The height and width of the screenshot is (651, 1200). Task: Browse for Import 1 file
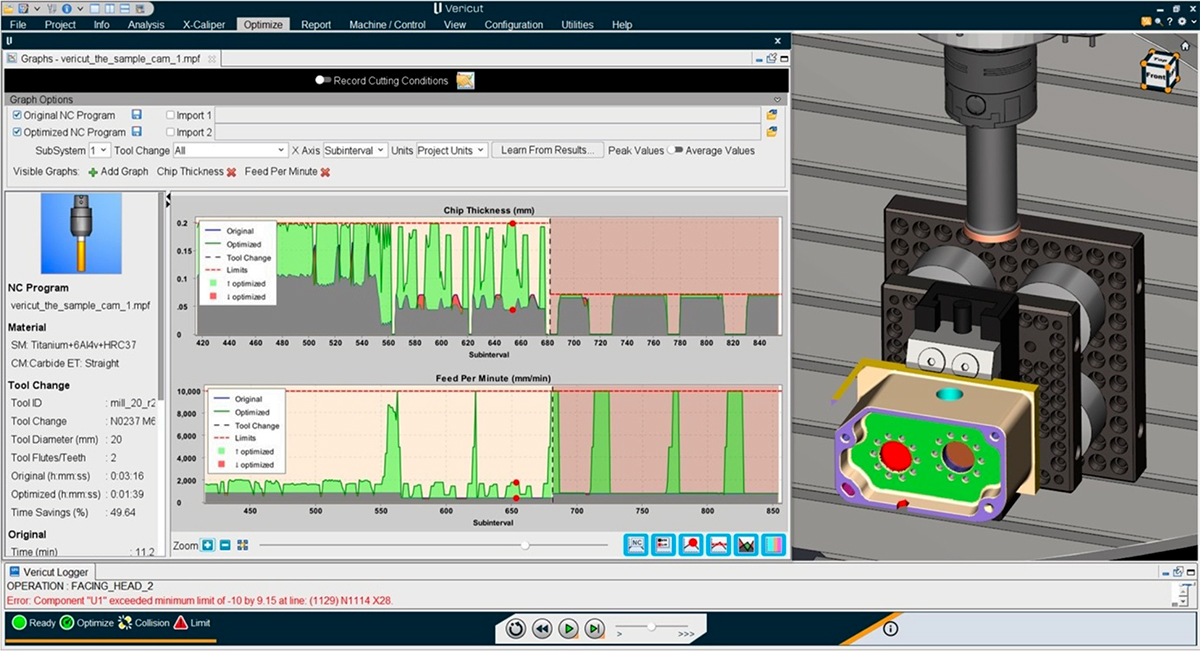pyautogui.click(x=772, y=115)
